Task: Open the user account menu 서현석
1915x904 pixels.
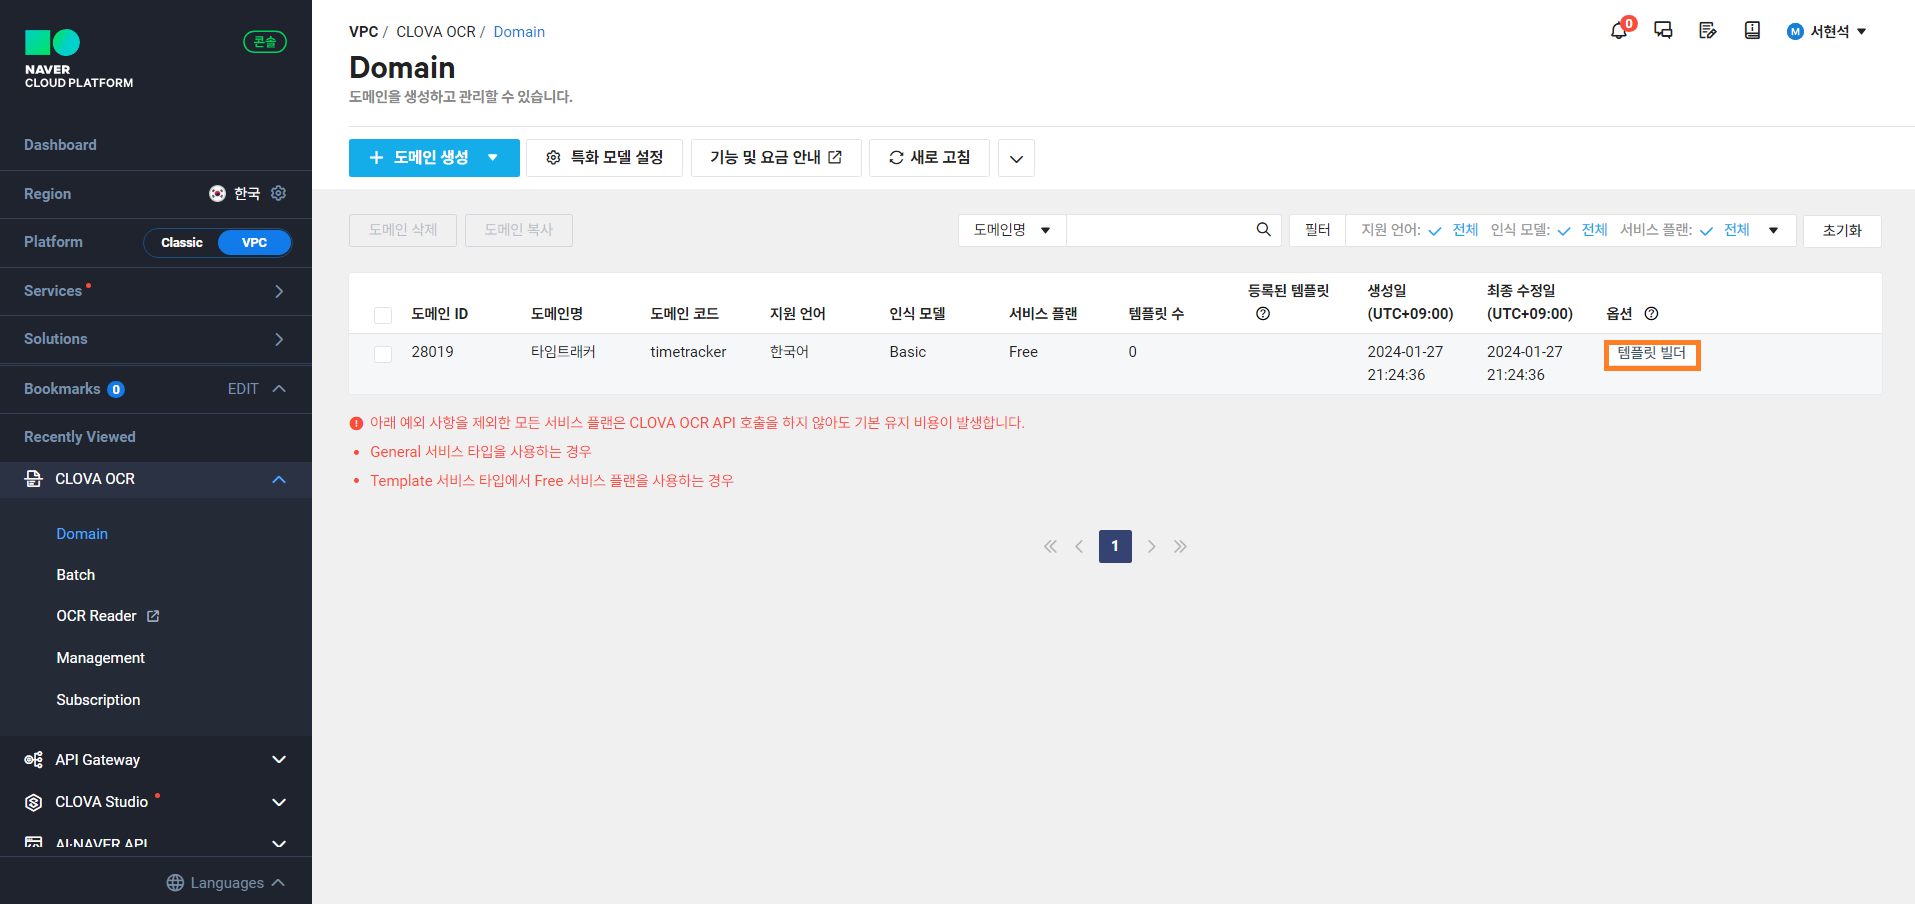Action: tap(1827, 31)
